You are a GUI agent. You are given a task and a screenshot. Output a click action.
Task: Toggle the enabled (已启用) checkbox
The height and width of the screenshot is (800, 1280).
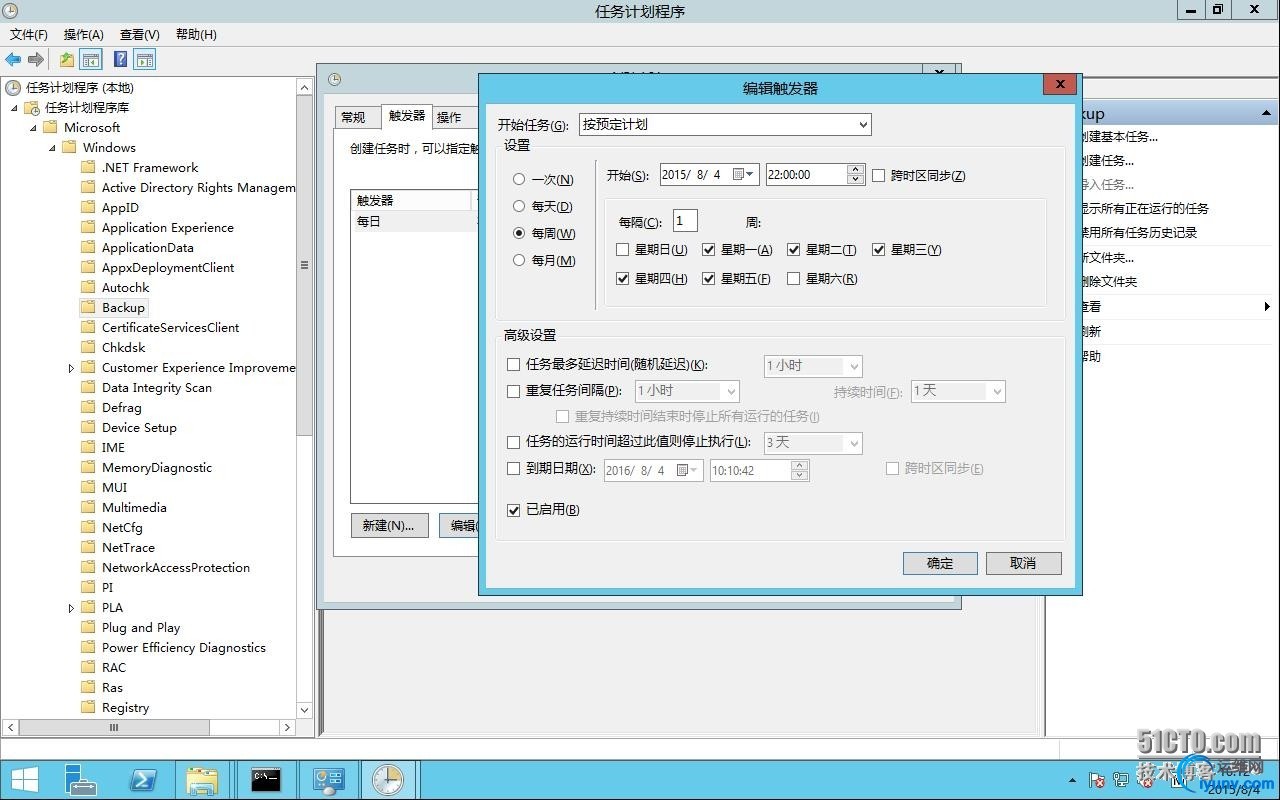tap(514, 510)
